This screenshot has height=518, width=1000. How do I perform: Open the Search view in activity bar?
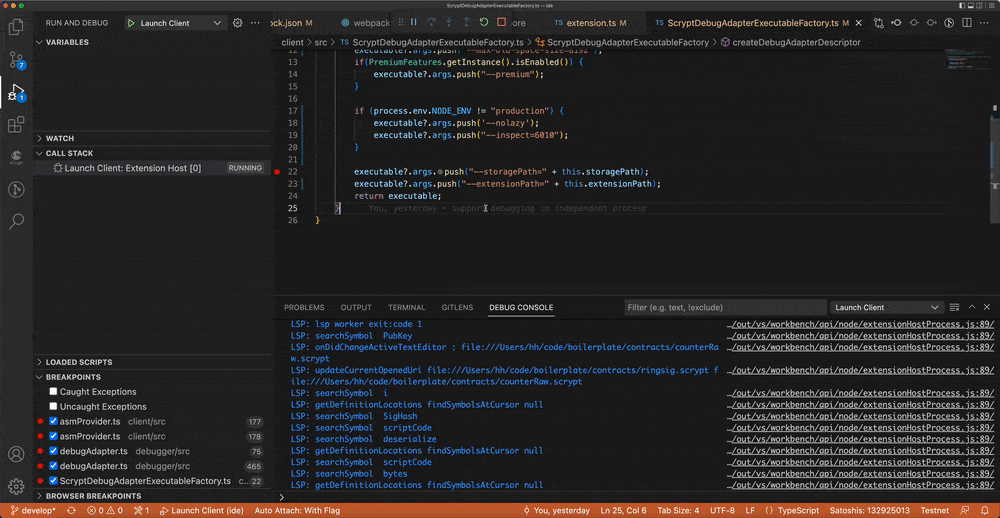click(17, 221)
